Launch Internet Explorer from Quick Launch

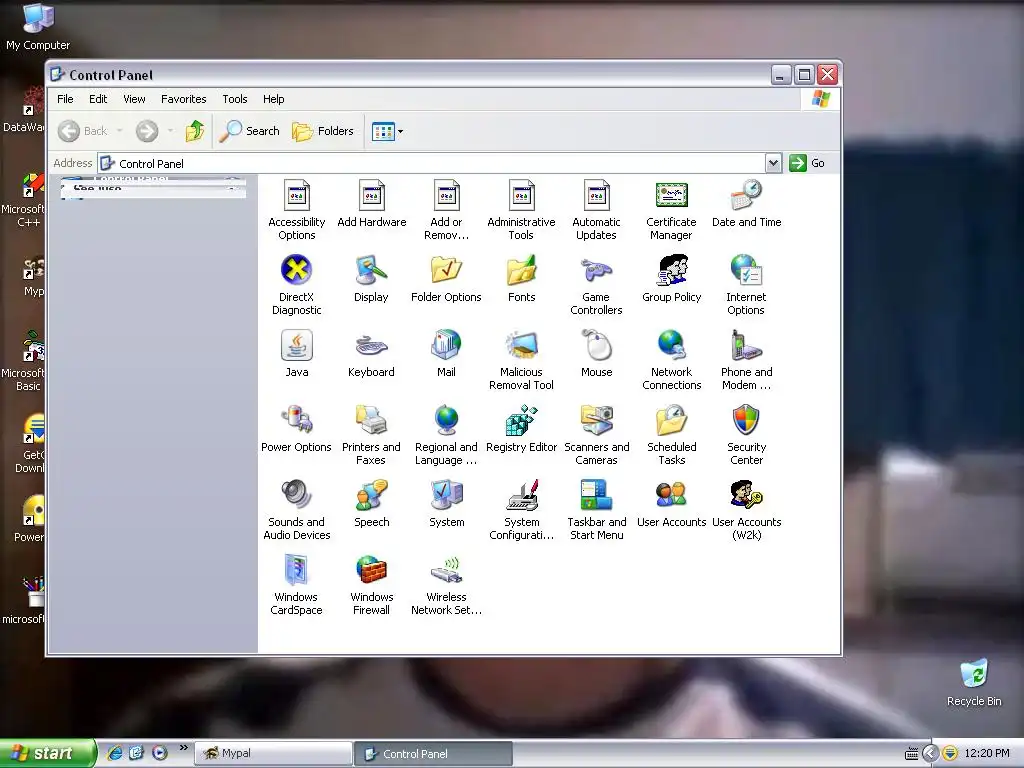[114, 753]
